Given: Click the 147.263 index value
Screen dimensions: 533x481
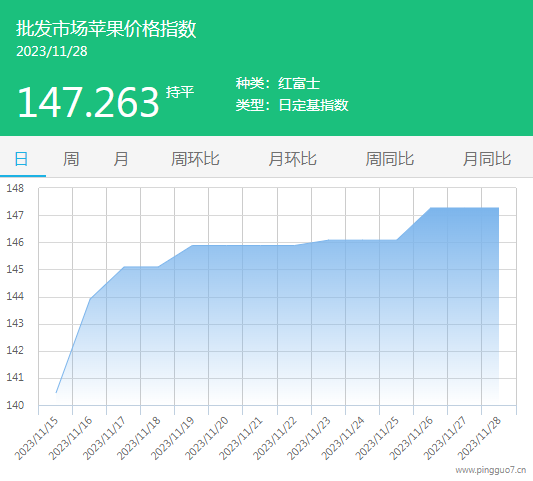Looking at the screenshot, I should (88, 102).
